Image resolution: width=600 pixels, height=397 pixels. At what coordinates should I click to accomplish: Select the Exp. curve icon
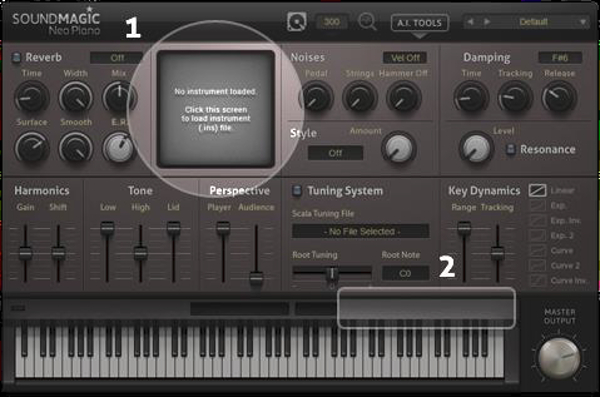click(537, 206)
